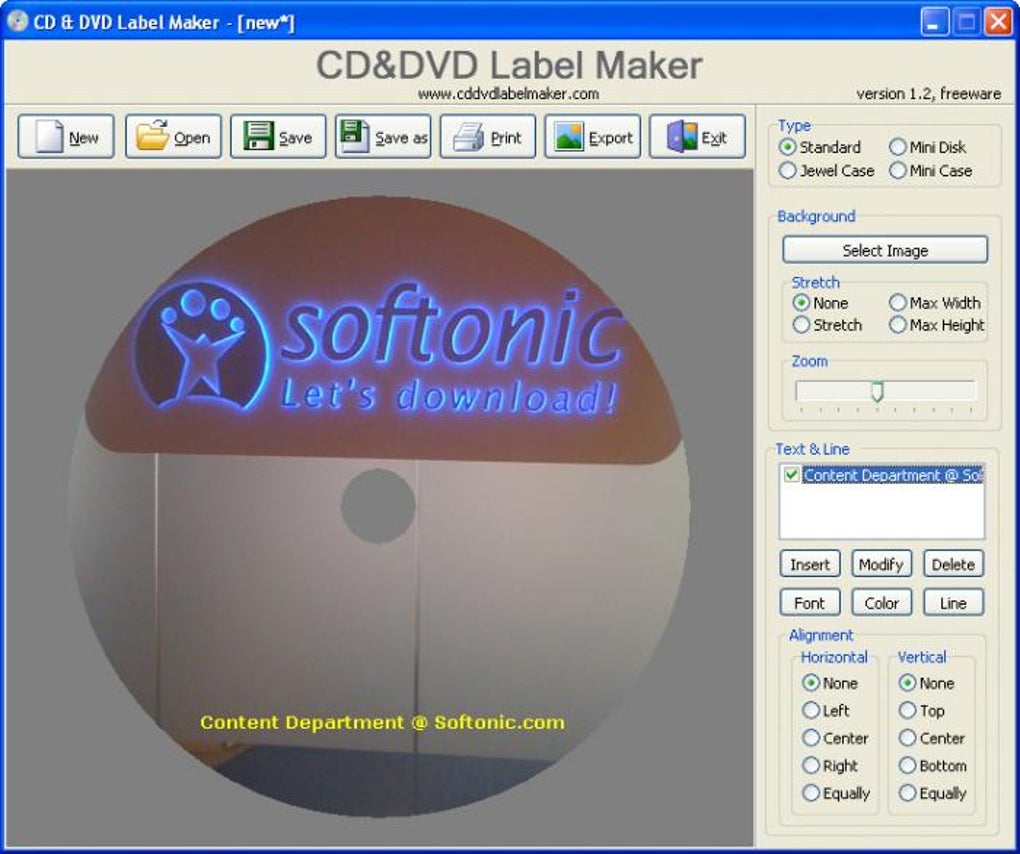This screenshot has height=854, width=1020.
Task: Select the Standard type radio button
Action: 788,147
